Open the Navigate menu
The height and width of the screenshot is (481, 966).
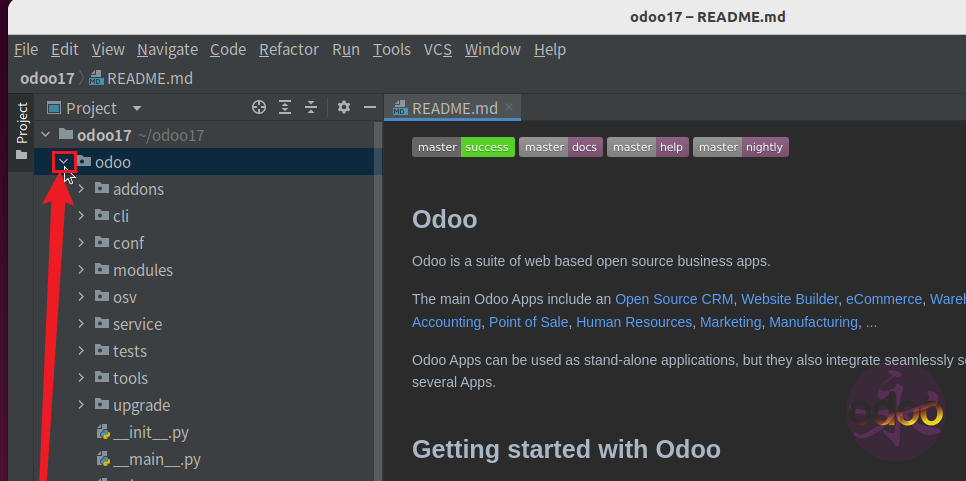coord(168,49)
